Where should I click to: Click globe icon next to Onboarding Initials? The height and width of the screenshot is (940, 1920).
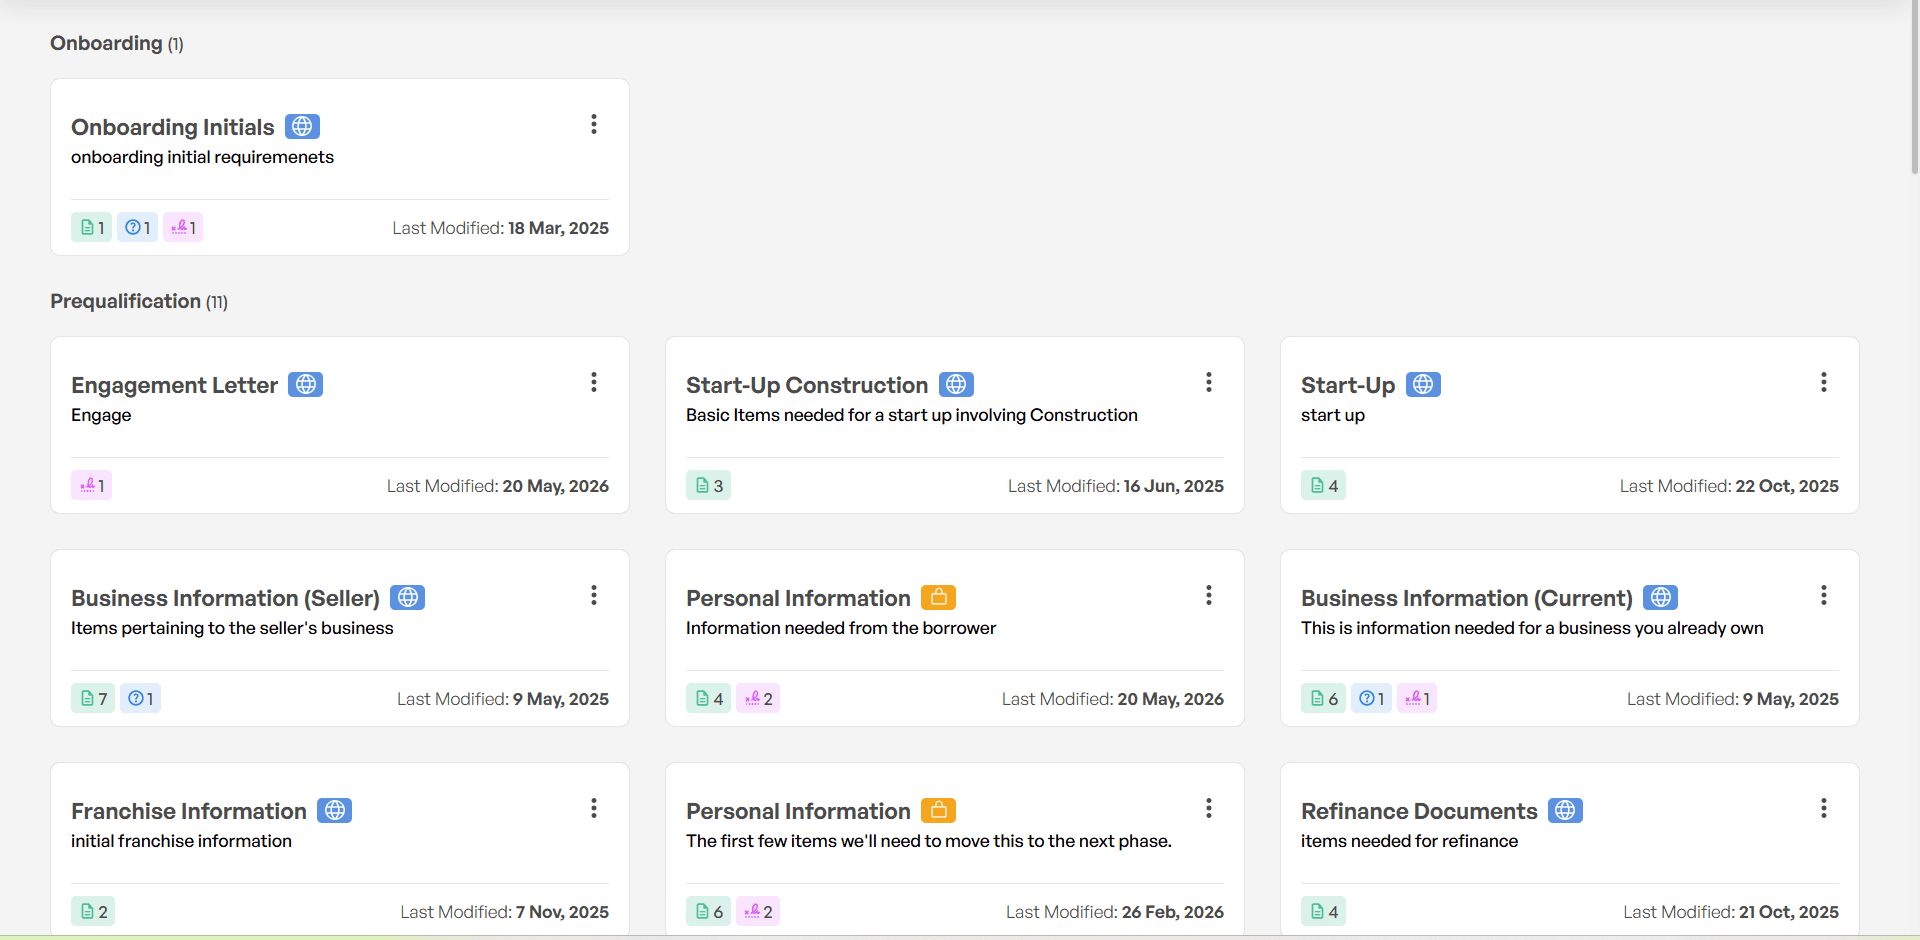coord(302,127)
